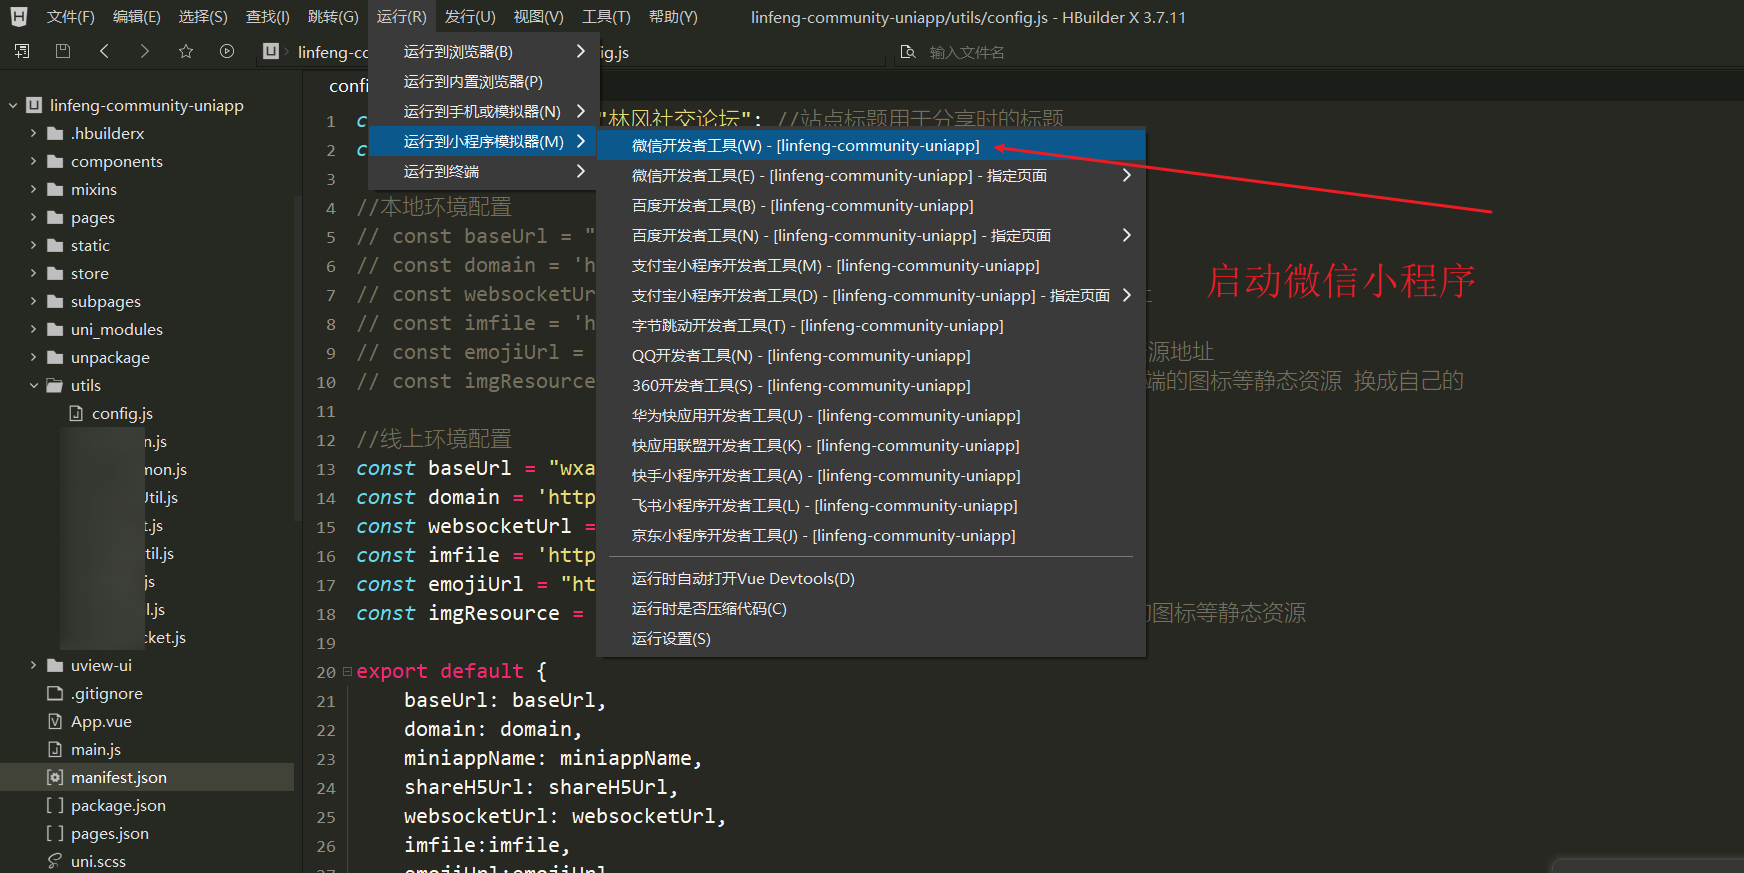This screenshot has height=873, width=1744.
Task: Click the .gitignore file icon
Action: [x=55, y=693]
